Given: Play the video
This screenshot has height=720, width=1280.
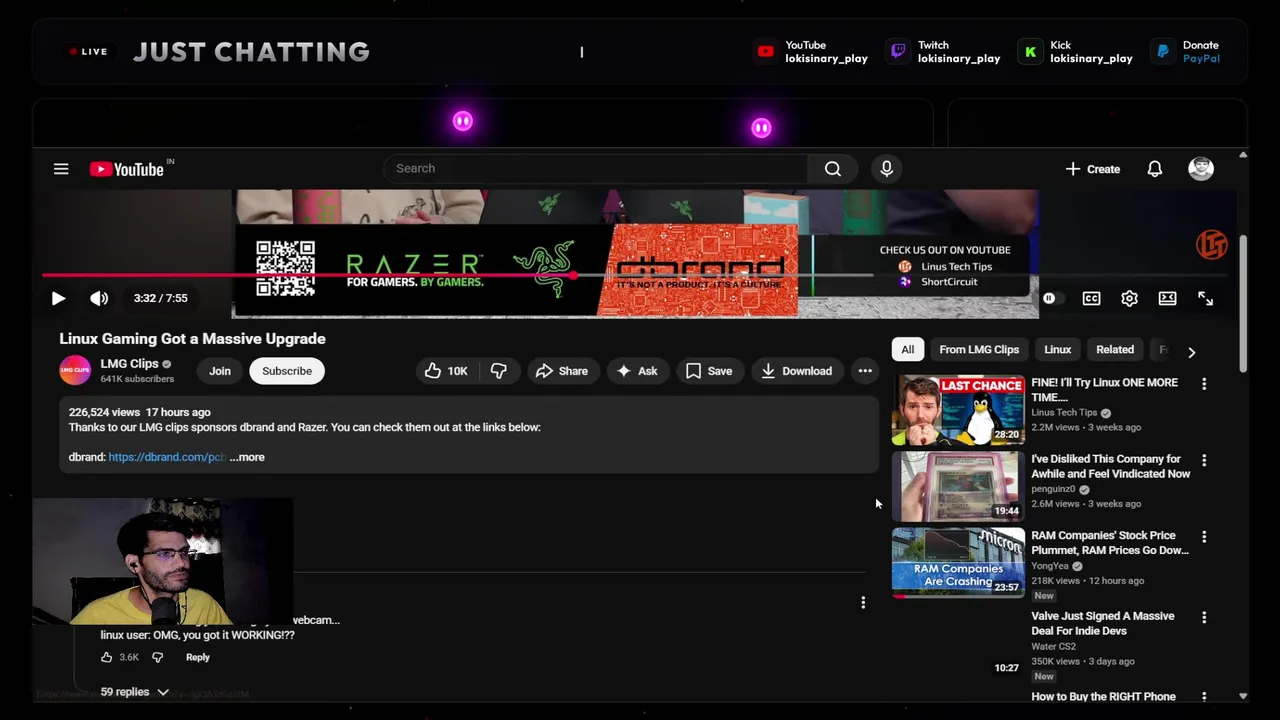Looking at the screenshot, I should pyautogui.click(x=58, y=298).
